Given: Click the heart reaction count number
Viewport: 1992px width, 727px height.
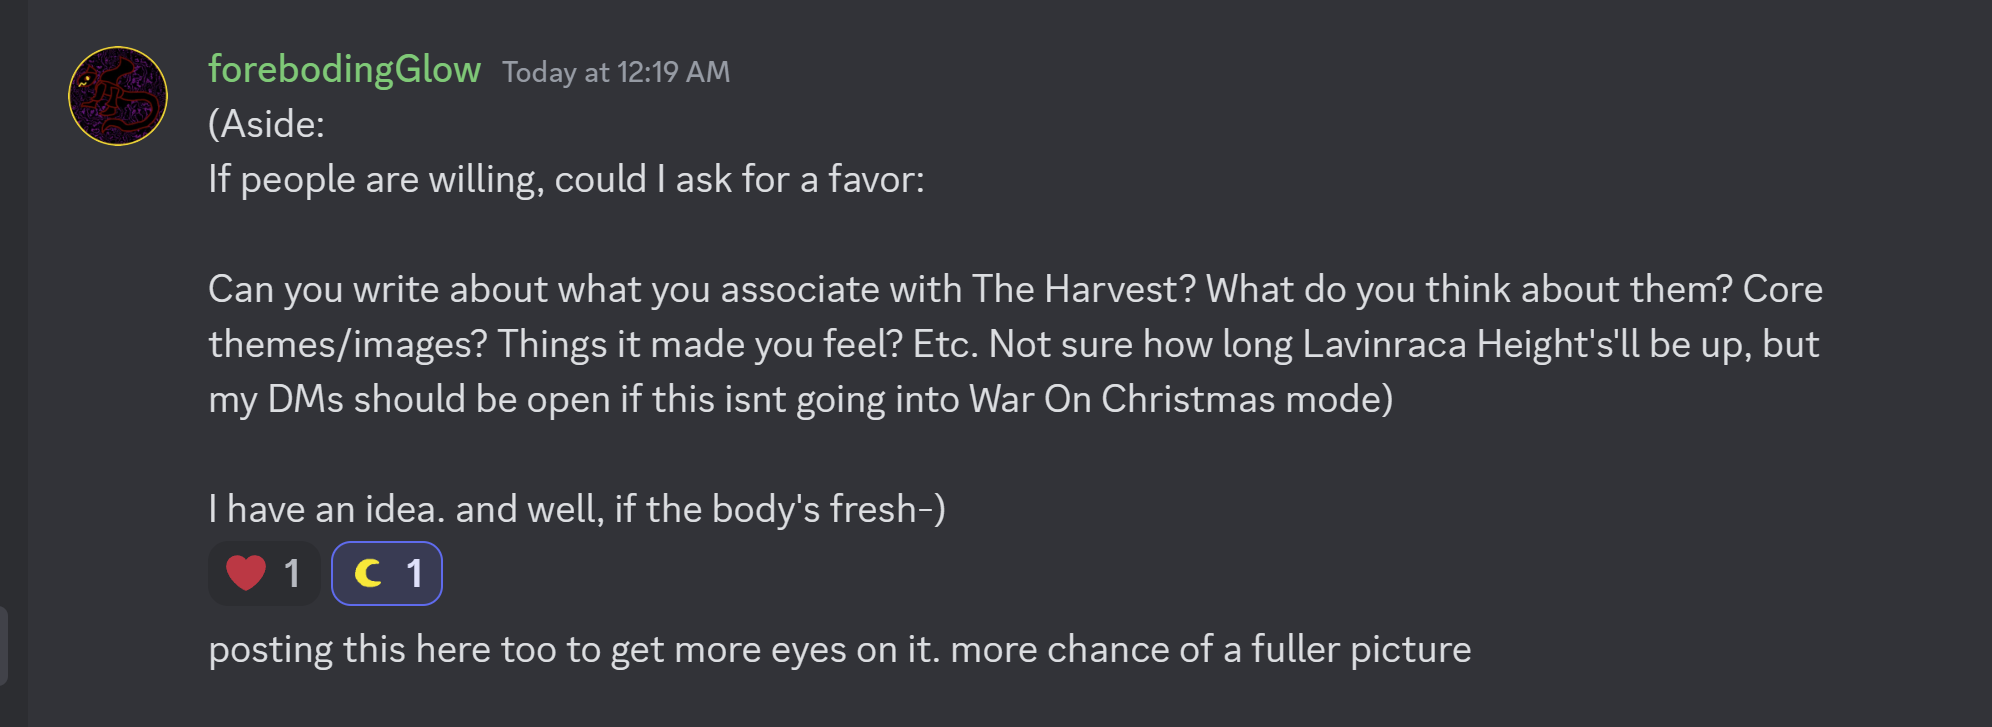Looking at the screenshot, I should click(x=292, y=574).
